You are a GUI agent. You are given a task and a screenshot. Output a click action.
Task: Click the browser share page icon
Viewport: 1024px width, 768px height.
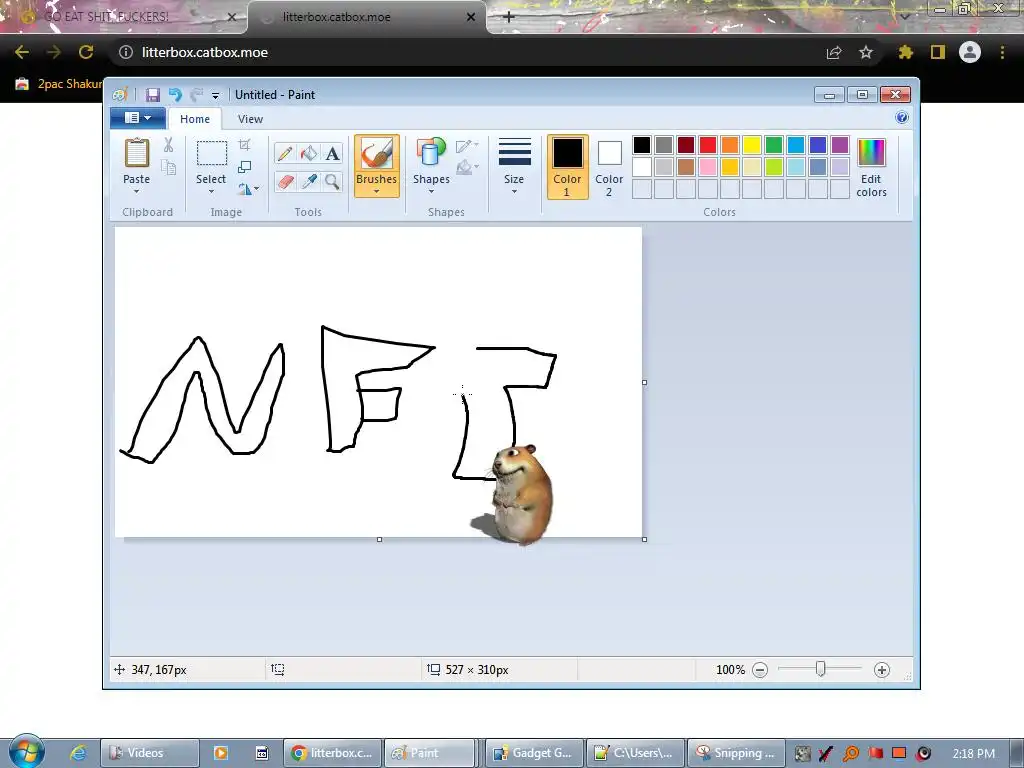(x=834, y=52)
